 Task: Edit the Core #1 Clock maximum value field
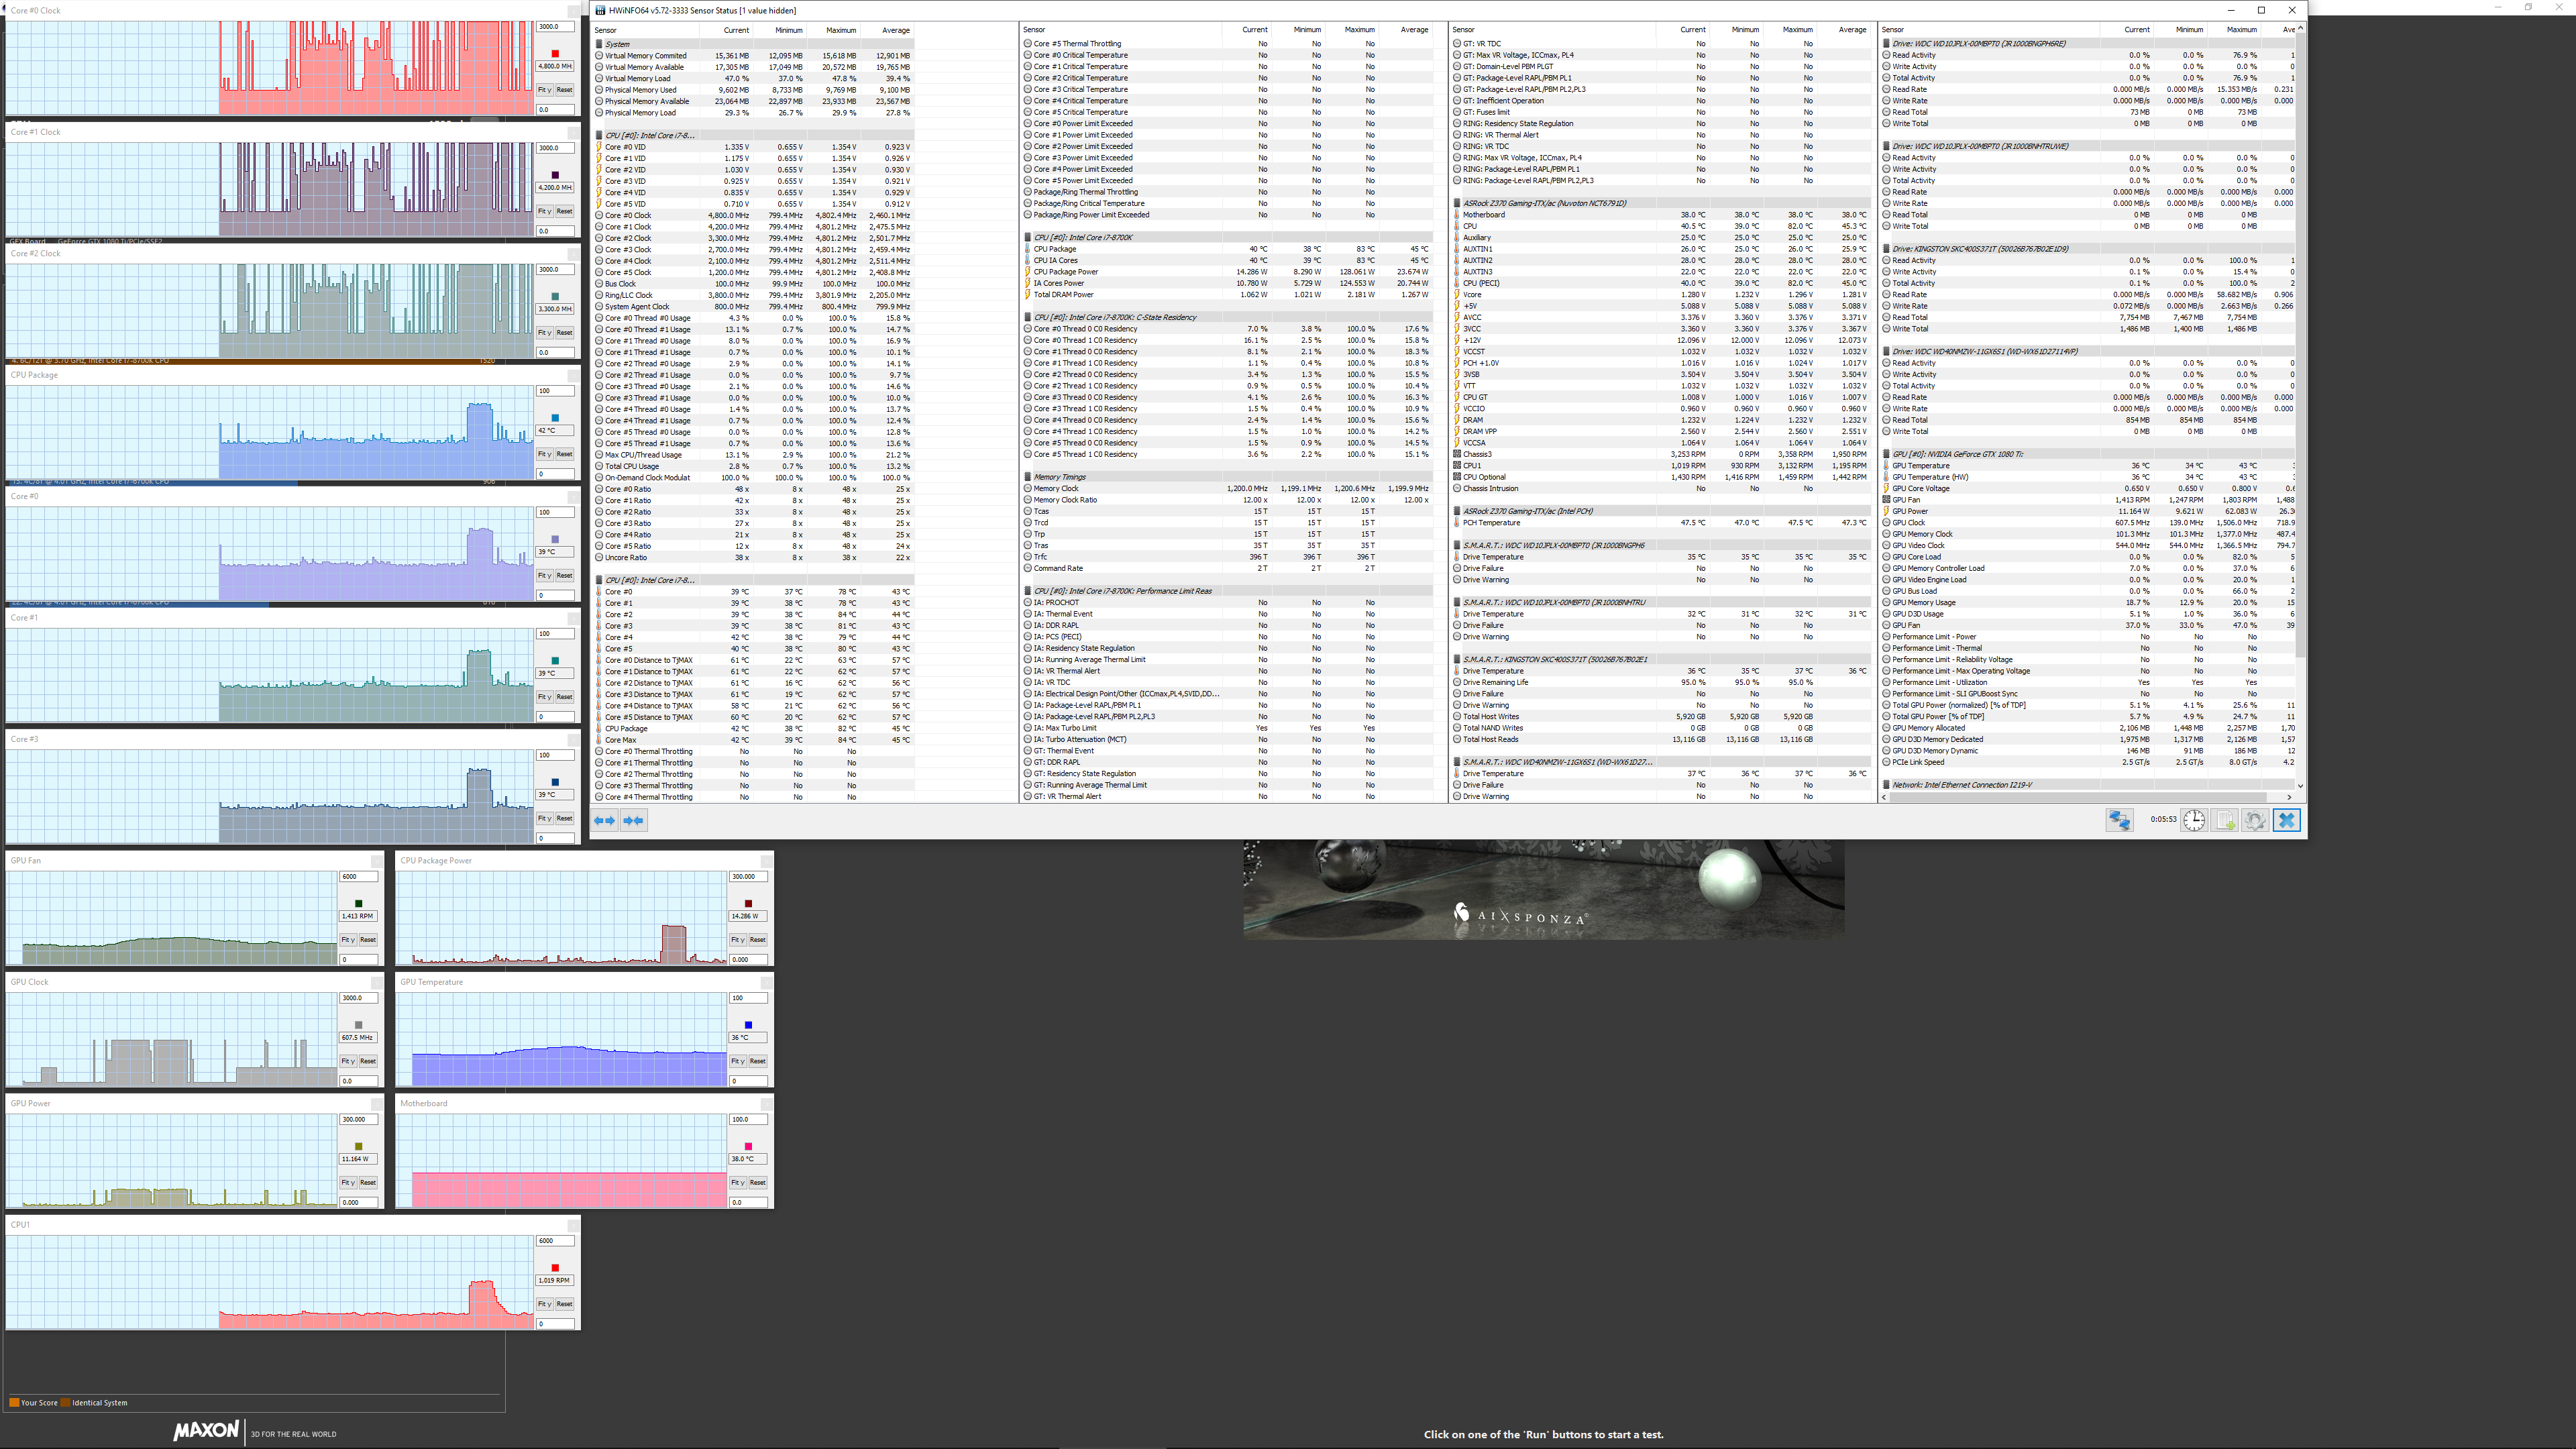555,148
